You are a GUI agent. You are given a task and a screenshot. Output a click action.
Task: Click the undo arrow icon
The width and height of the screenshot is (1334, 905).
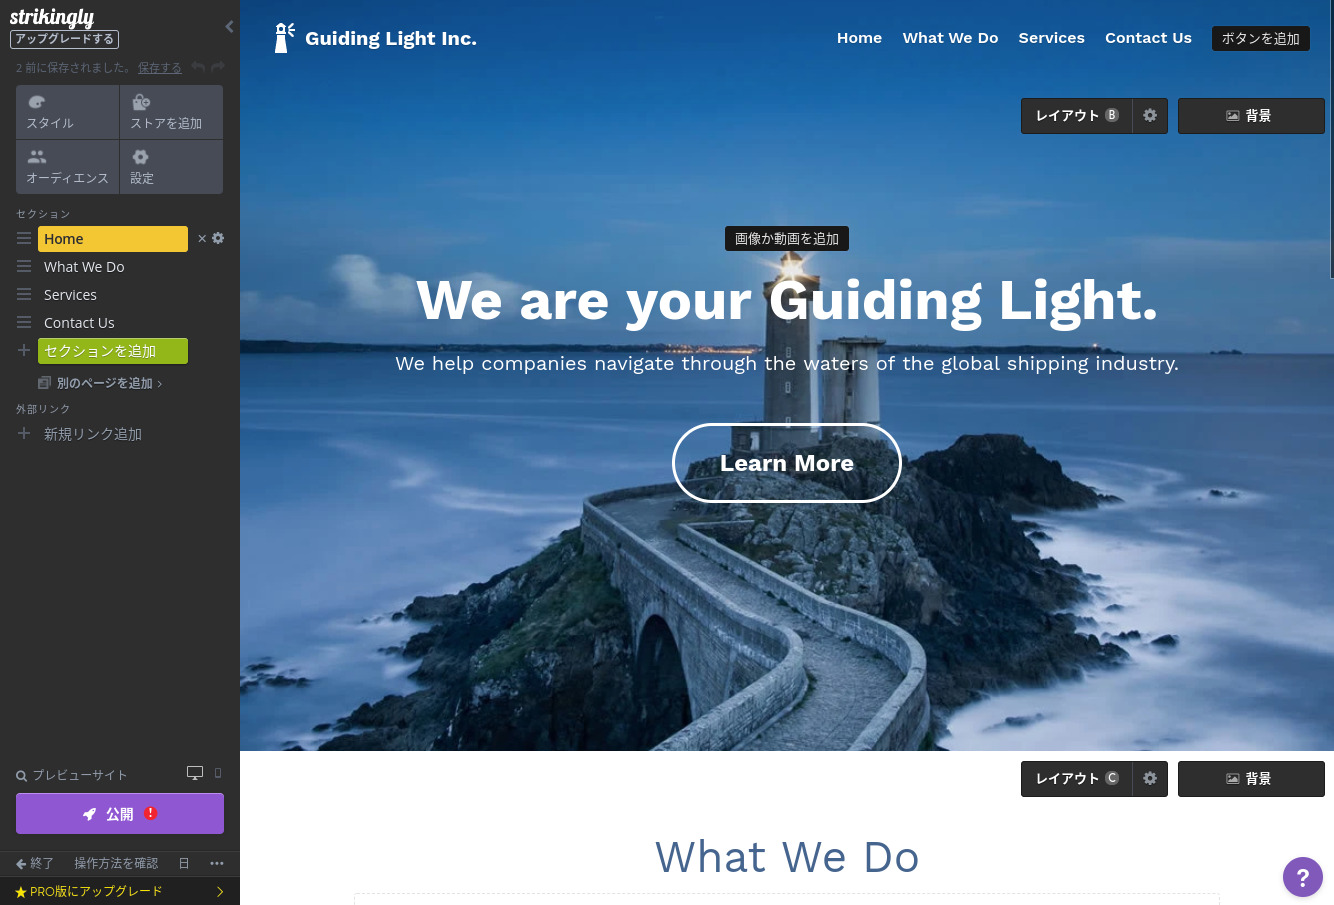coord(198,67)
